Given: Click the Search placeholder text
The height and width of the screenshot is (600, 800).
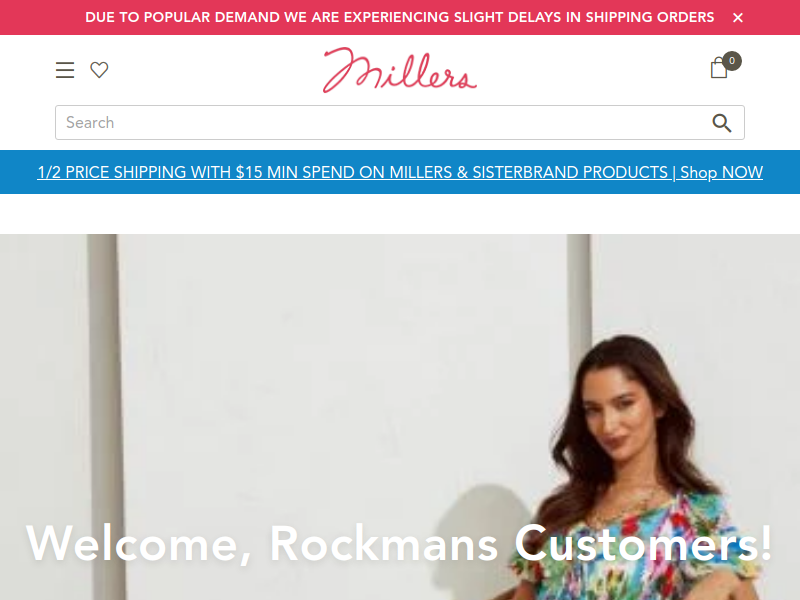Looking at the screenshot, I should 90,122.
